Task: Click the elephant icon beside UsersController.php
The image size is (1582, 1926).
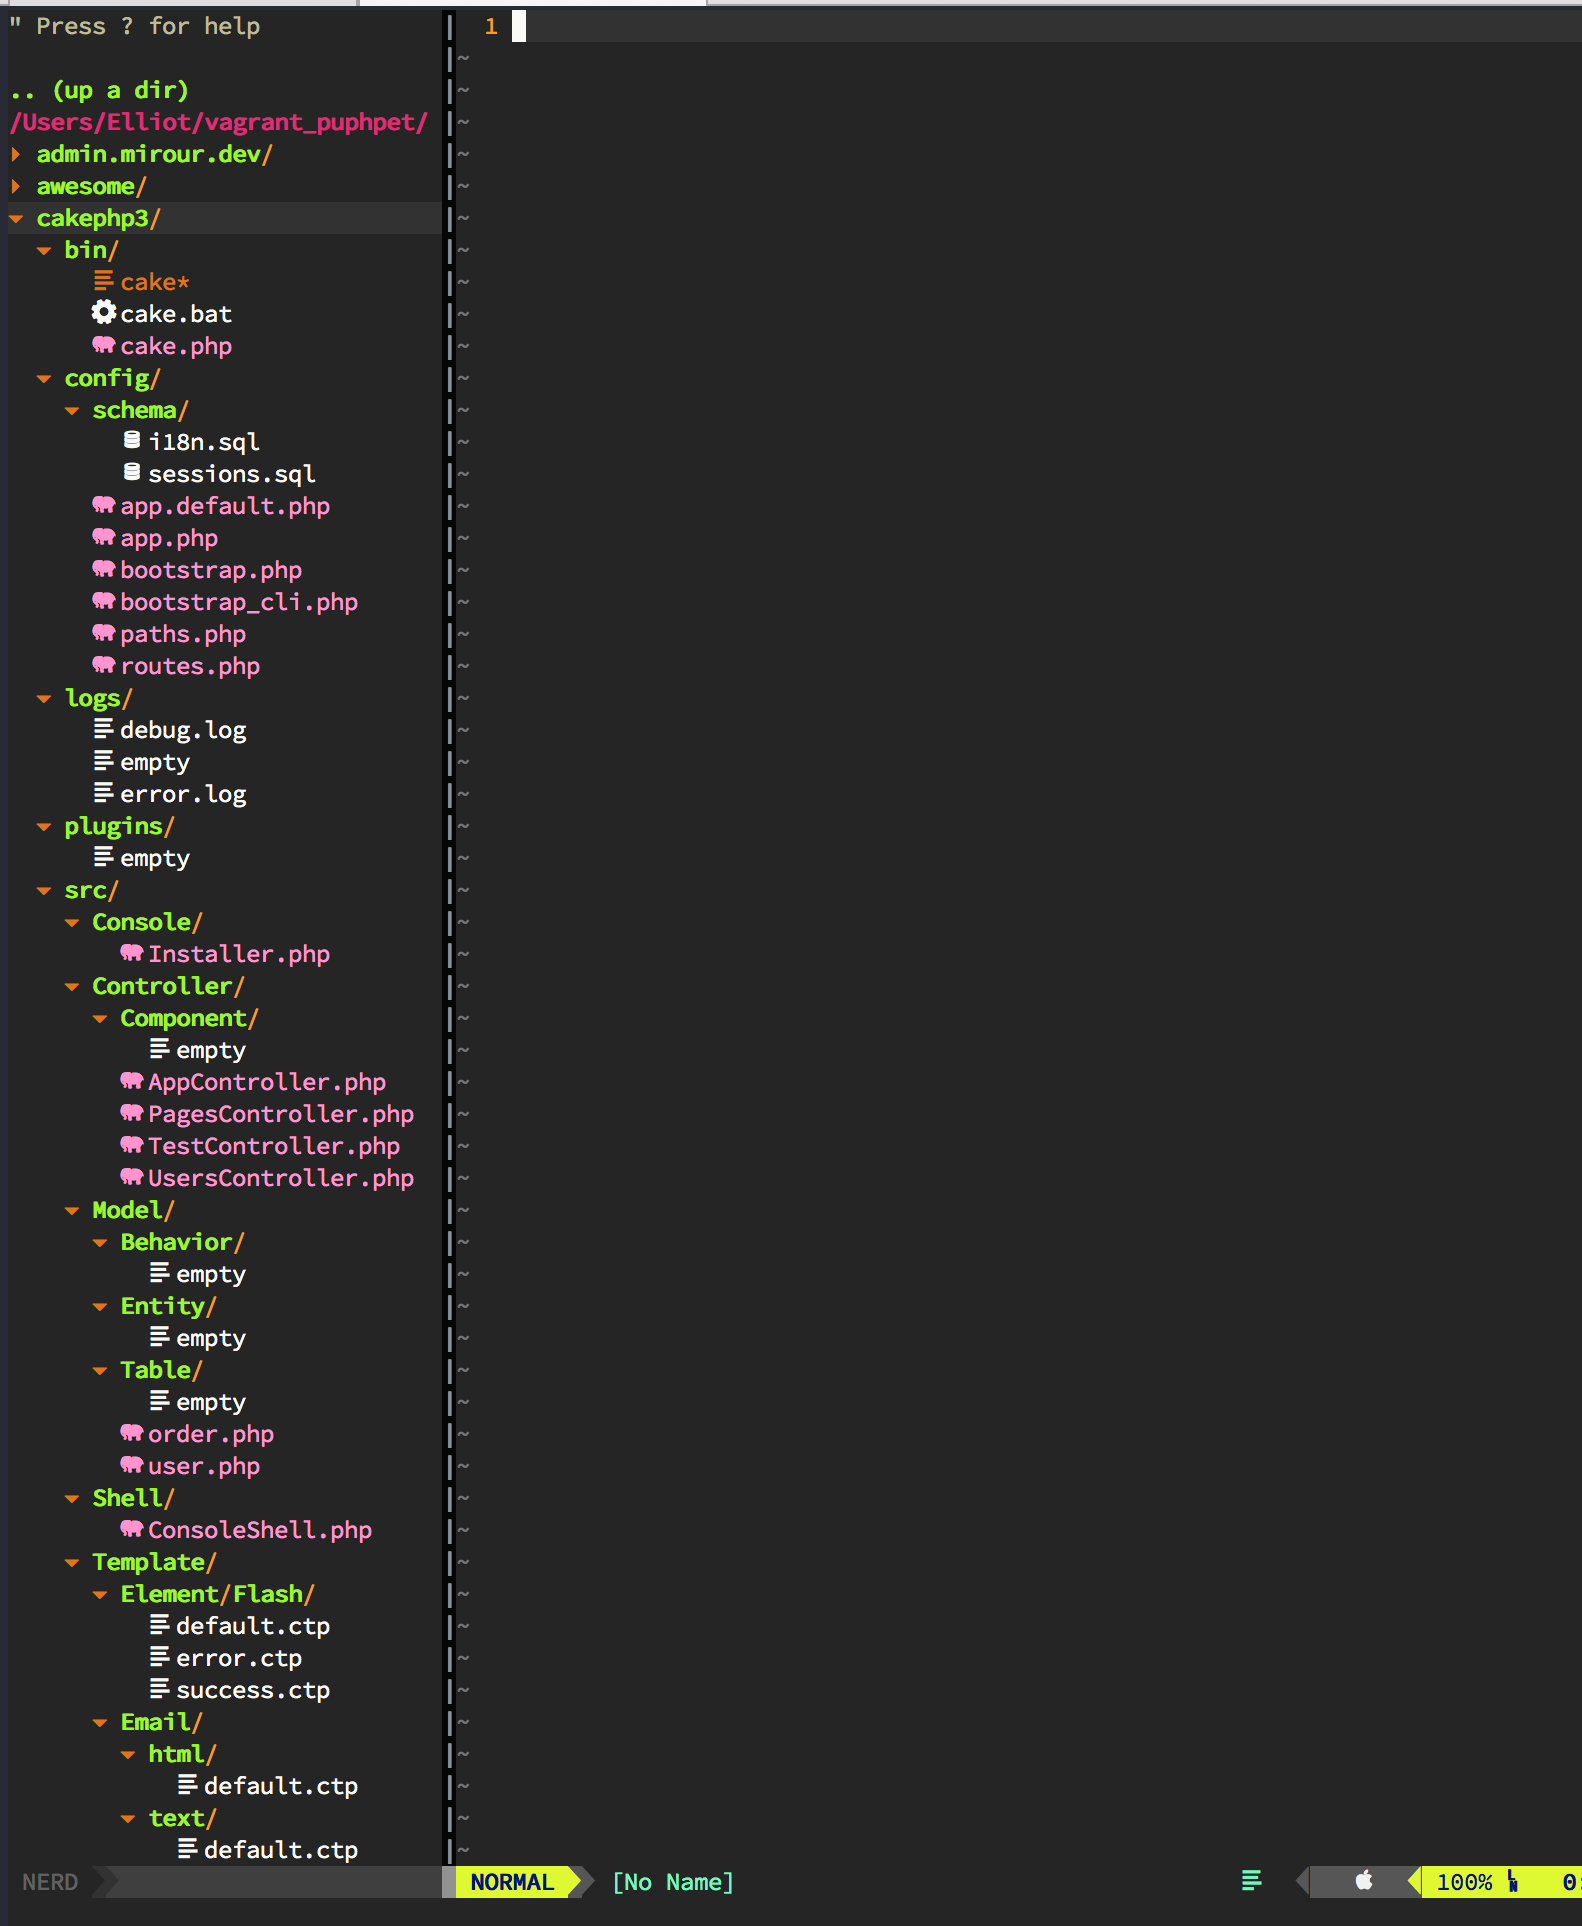Action: click(132, 1177)
